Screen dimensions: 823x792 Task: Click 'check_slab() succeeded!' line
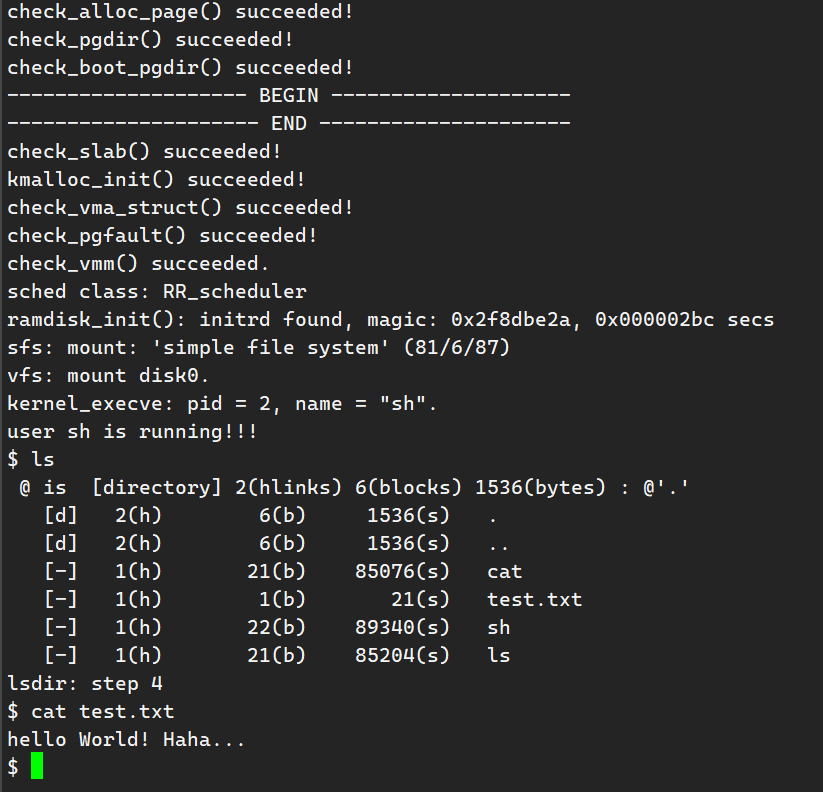(x=144, y=152)
